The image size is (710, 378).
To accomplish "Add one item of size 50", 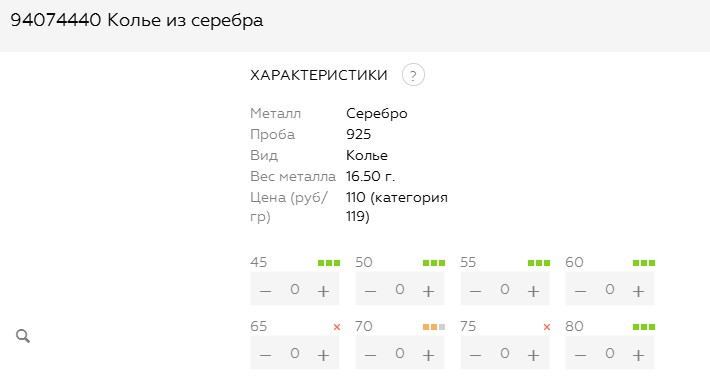I will (x=428, y=291).
